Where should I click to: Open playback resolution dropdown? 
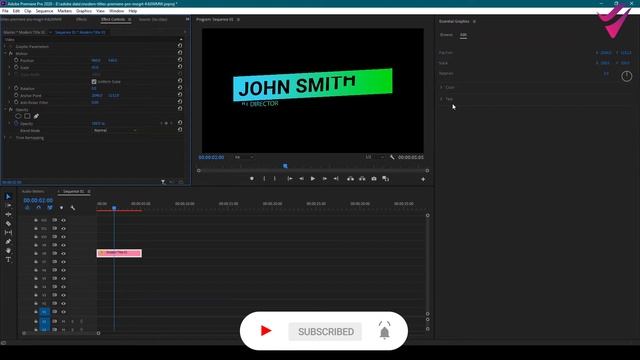[375, 157]
